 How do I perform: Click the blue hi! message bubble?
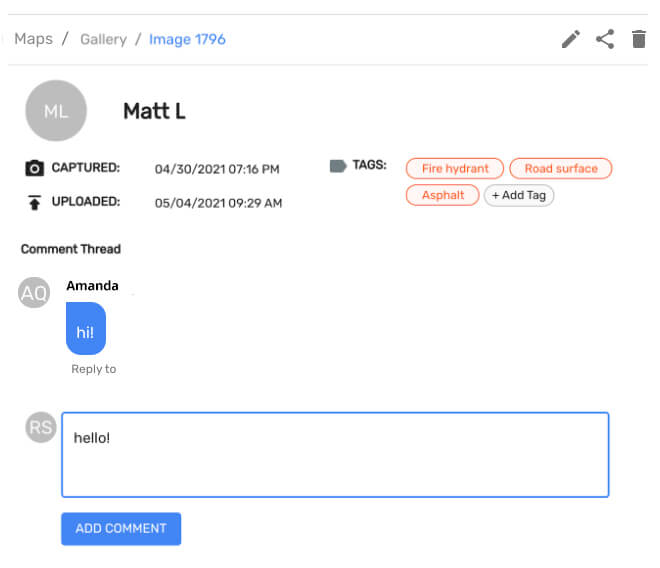[x=86, y=328]
